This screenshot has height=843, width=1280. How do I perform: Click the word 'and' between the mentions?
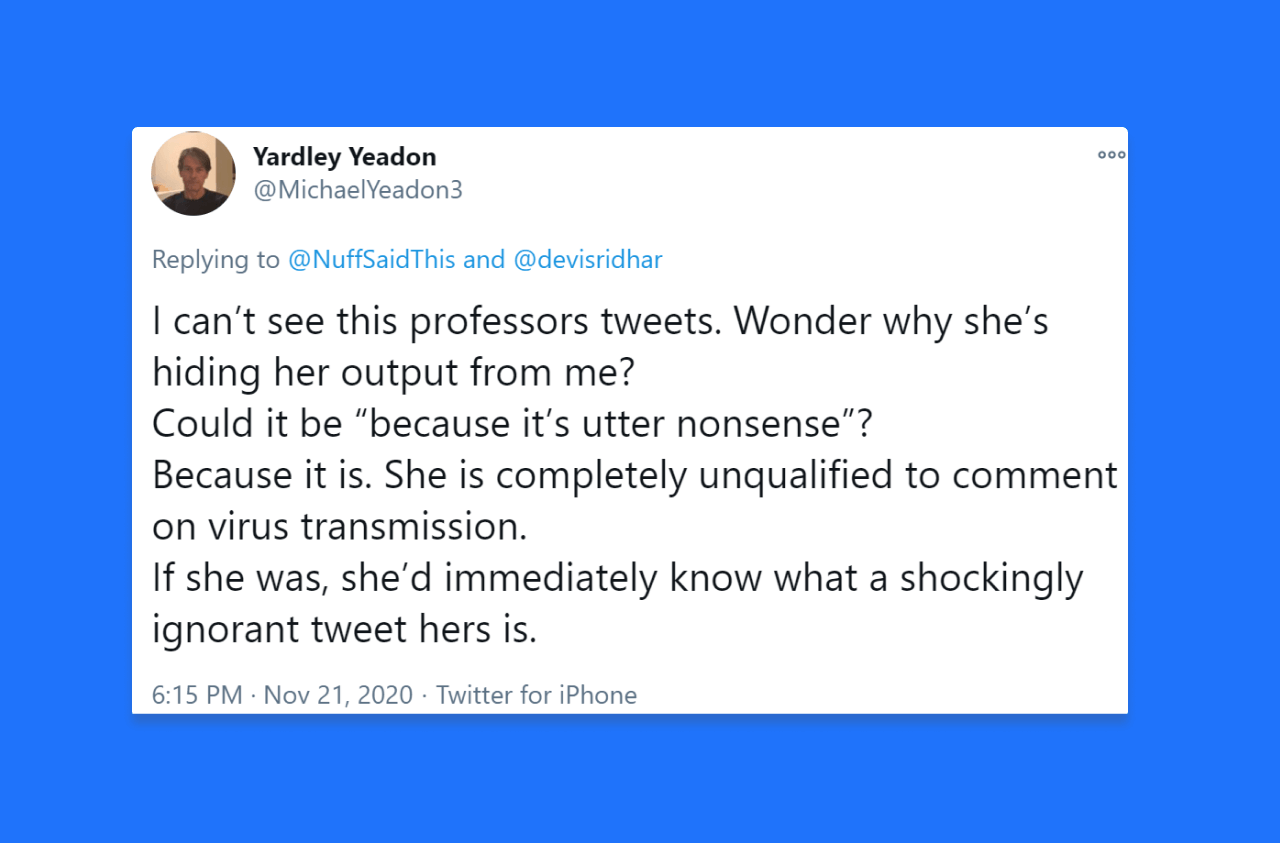coord(484,260)
